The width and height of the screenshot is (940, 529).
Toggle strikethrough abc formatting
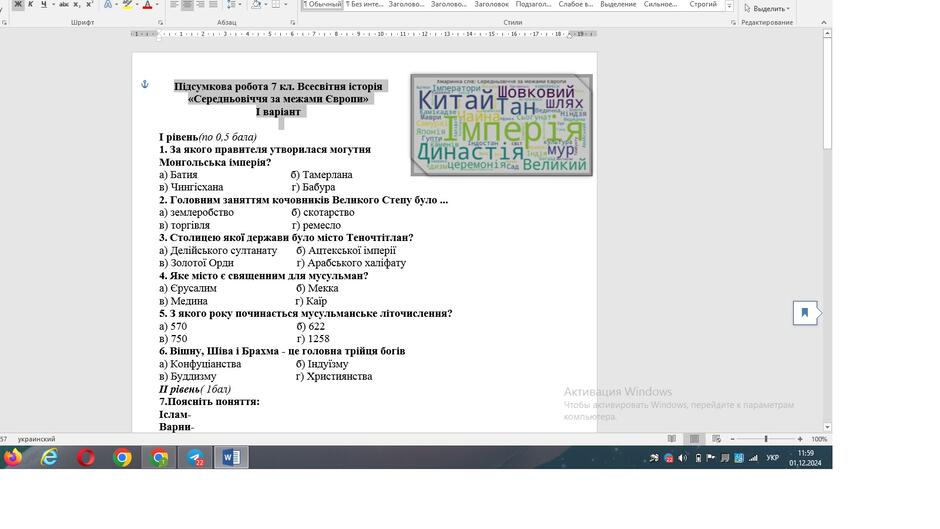point(64,4)
